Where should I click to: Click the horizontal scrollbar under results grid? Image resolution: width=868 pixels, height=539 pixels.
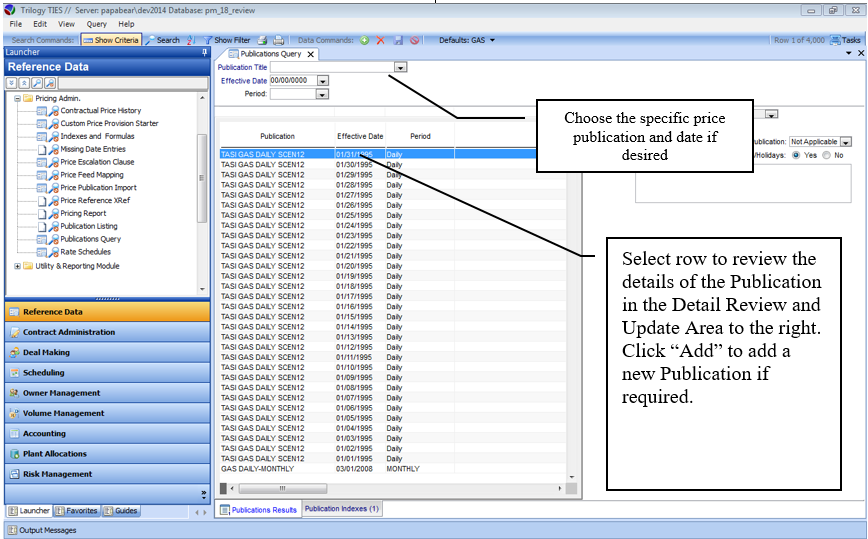click(400, 488)
